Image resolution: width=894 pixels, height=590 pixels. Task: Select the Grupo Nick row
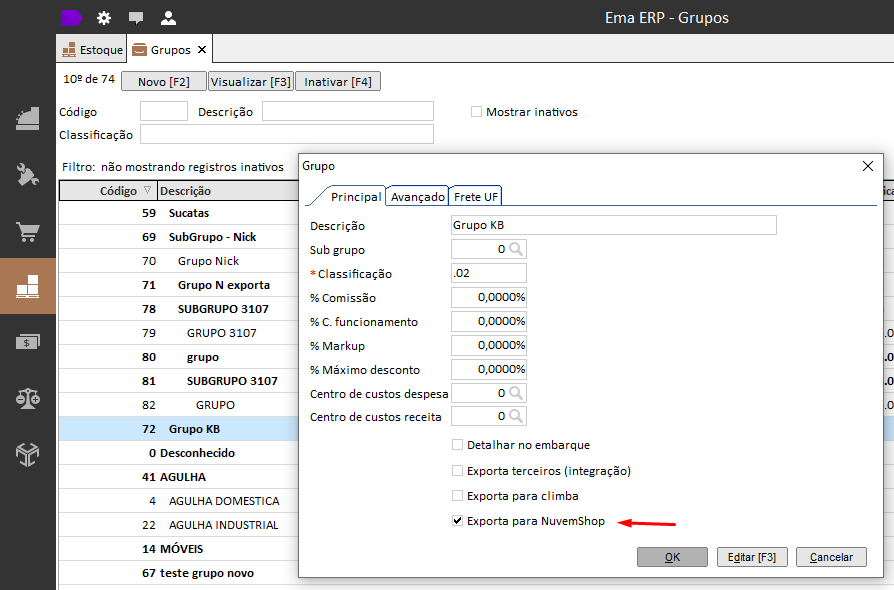coord(179,261)
